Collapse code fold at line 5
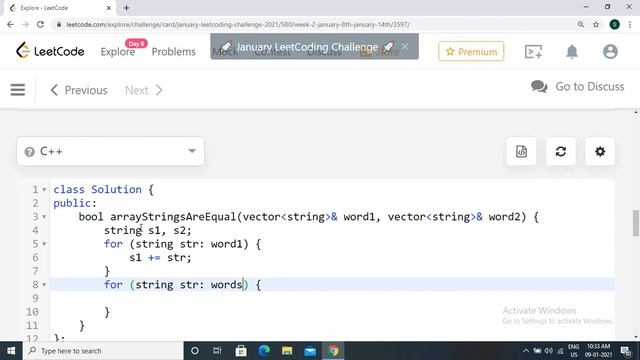 (44, 244)
